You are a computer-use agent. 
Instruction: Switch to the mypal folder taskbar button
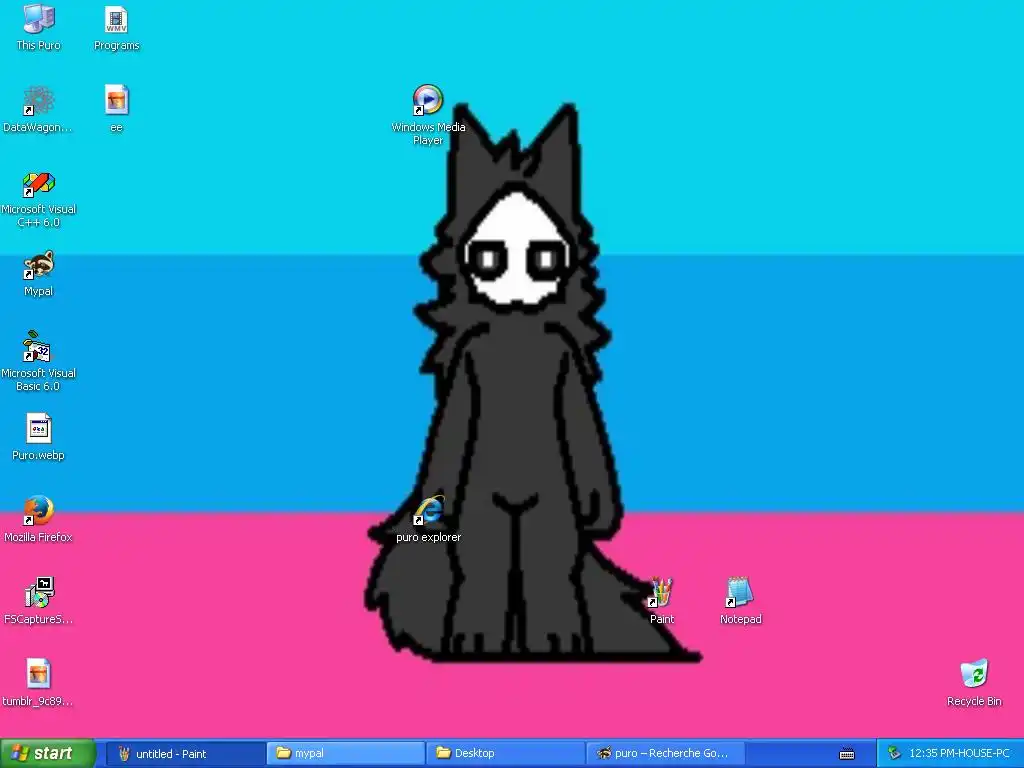coord(345,754)
